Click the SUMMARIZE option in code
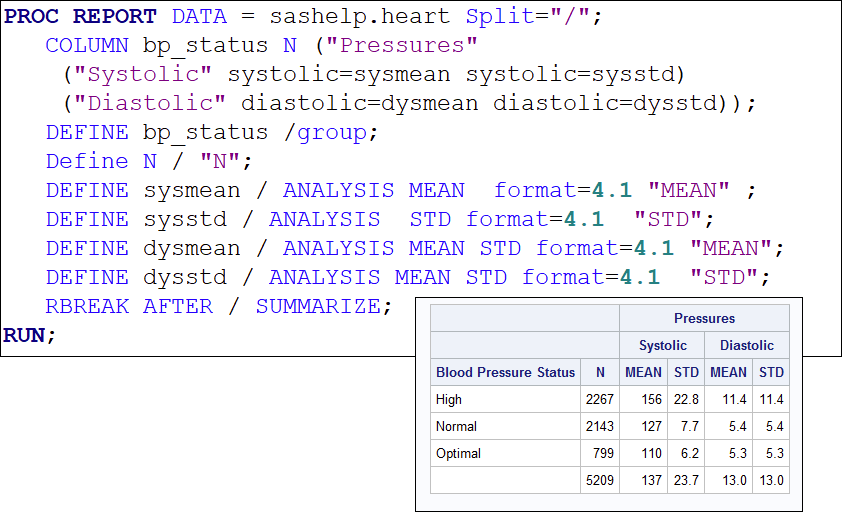This screenshot has width=842, height=512. click(318, 306)
